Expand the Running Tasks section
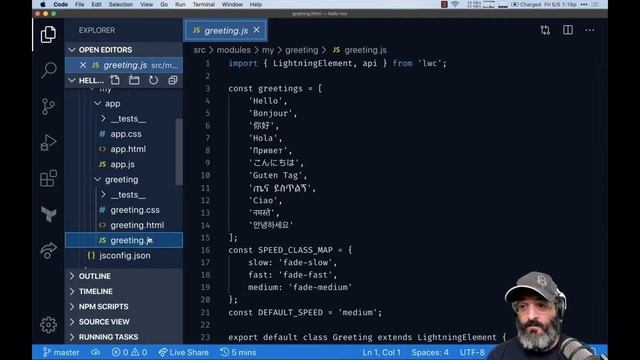The width and height of the screenshot is (640, 360). point(124,337)
